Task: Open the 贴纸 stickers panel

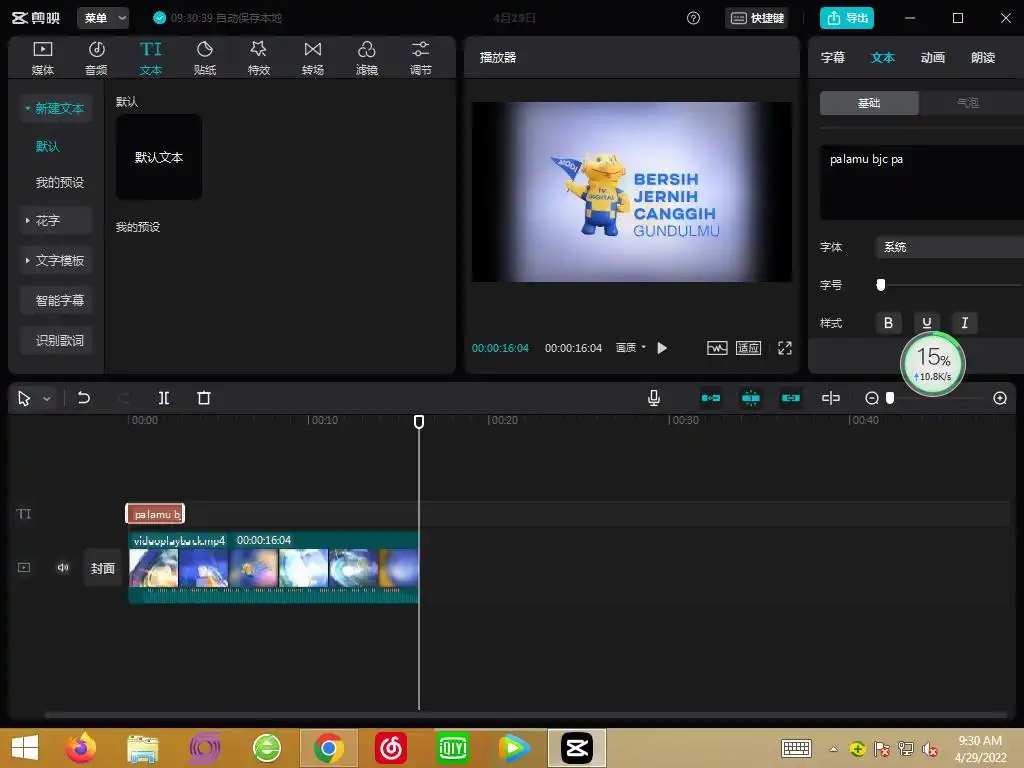Action: tap(204, 57)
